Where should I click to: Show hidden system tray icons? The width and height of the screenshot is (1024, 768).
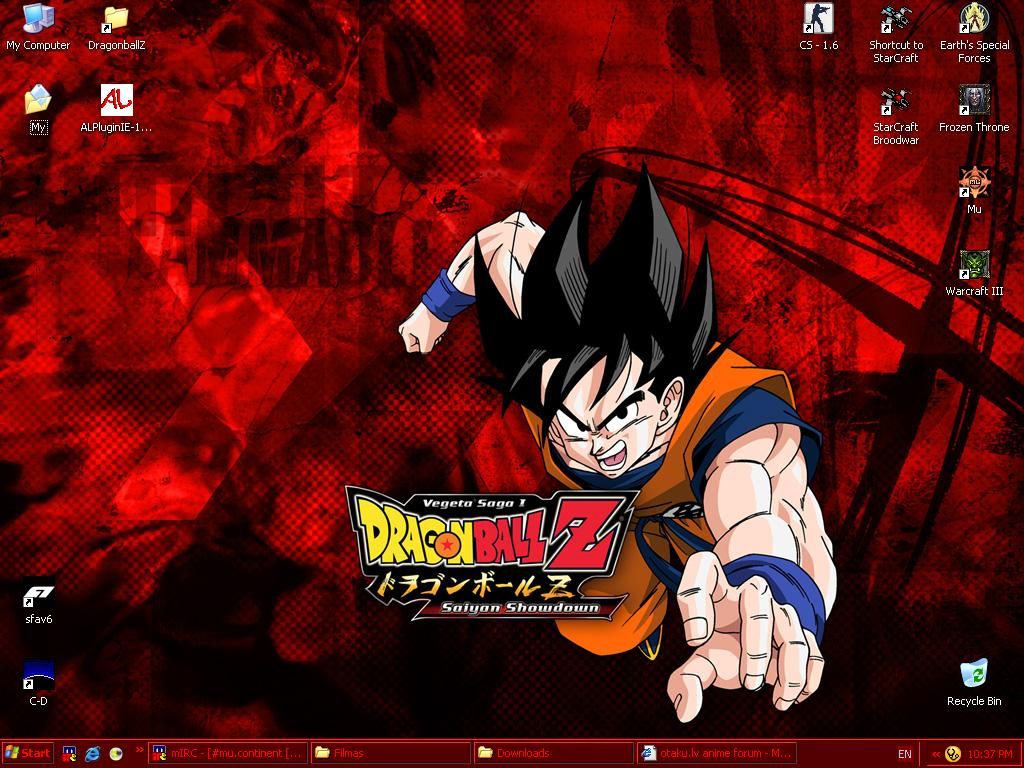935,754
